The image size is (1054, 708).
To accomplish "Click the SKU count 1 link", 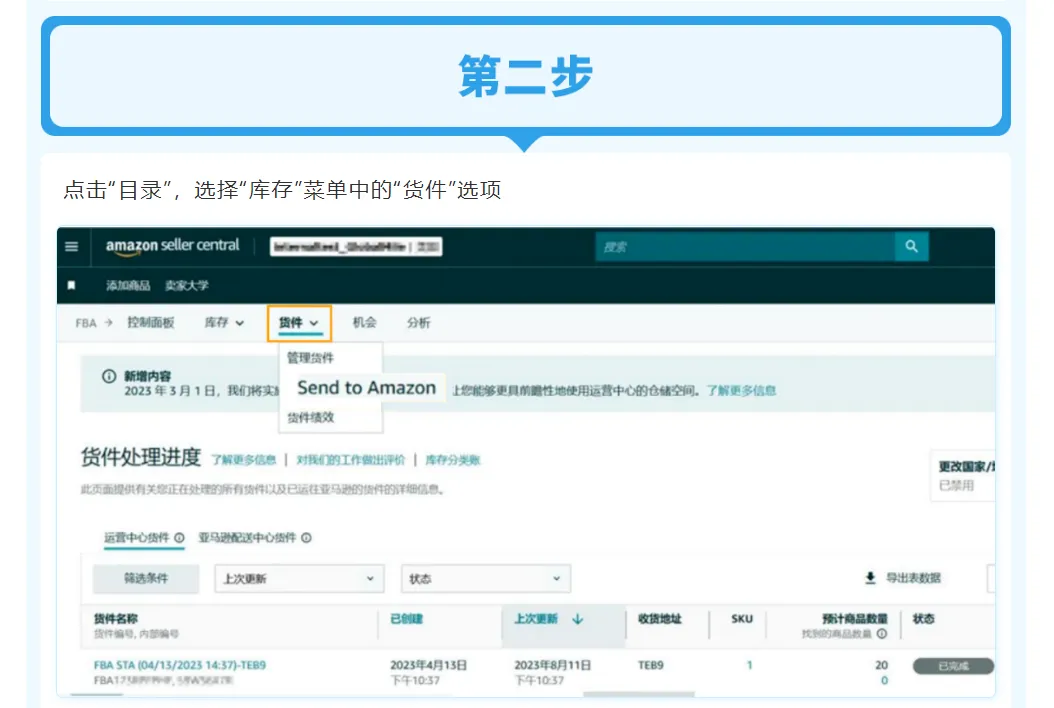I will [x=749, y=665].
